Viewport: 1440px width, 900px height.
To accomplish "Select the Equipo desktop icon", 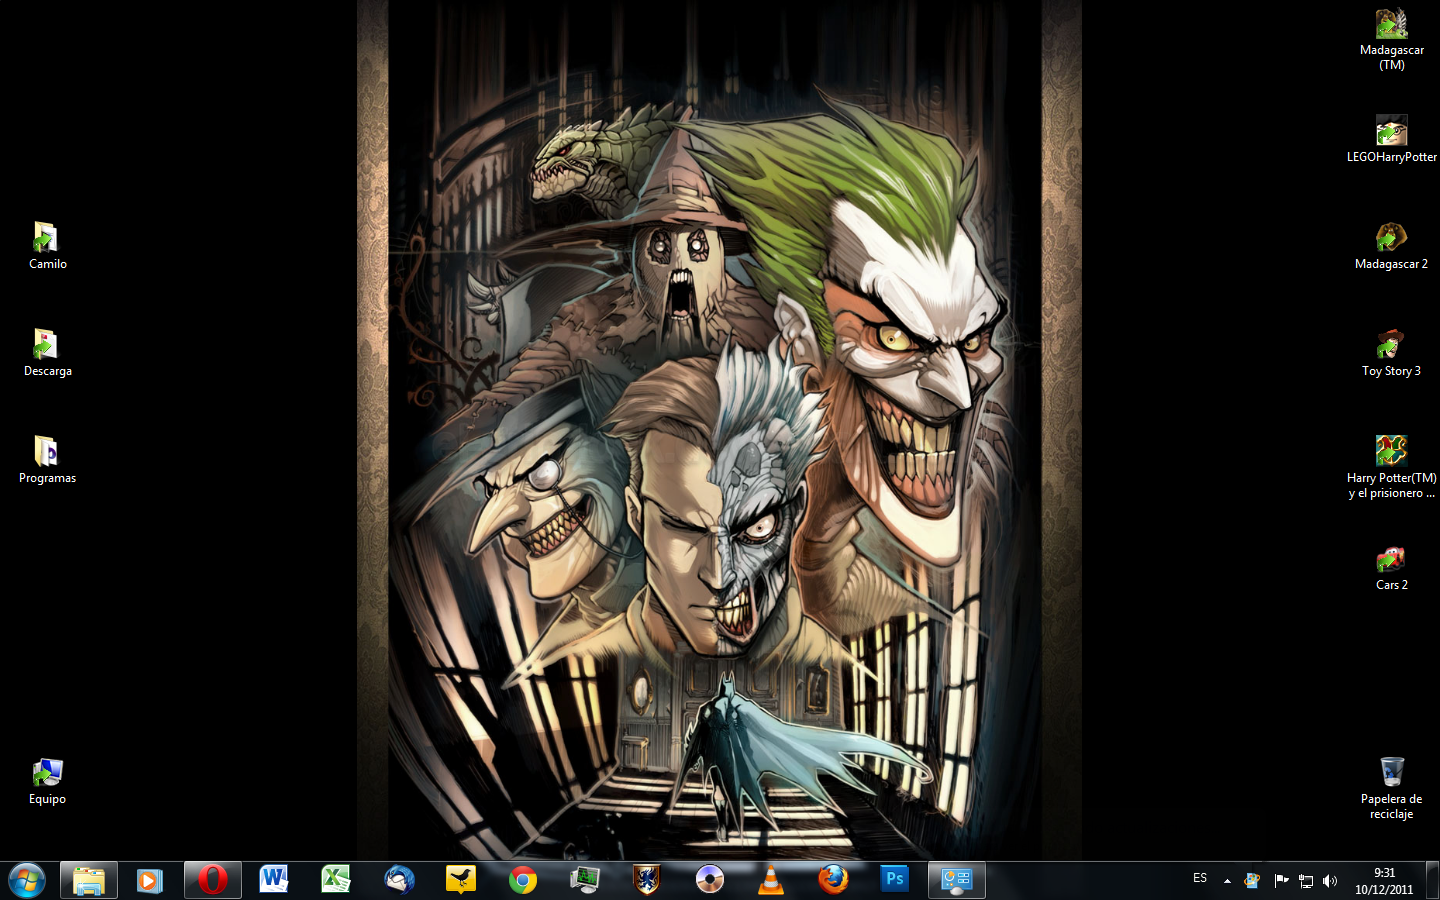I will pos(47,781).
